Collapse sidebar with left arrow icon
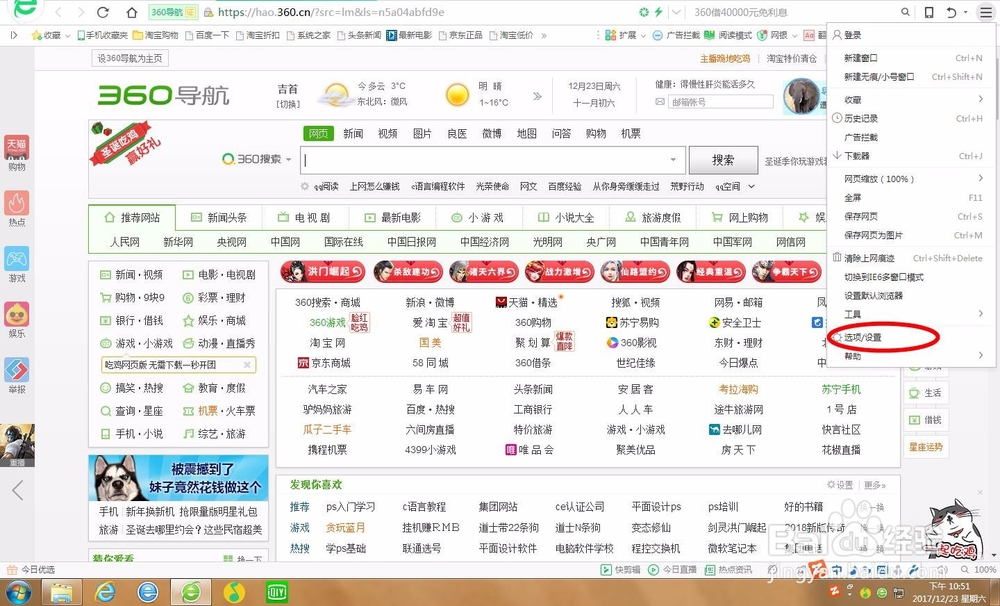Image resolution: width=1000 pixels, height=606 pixels. 17,490
